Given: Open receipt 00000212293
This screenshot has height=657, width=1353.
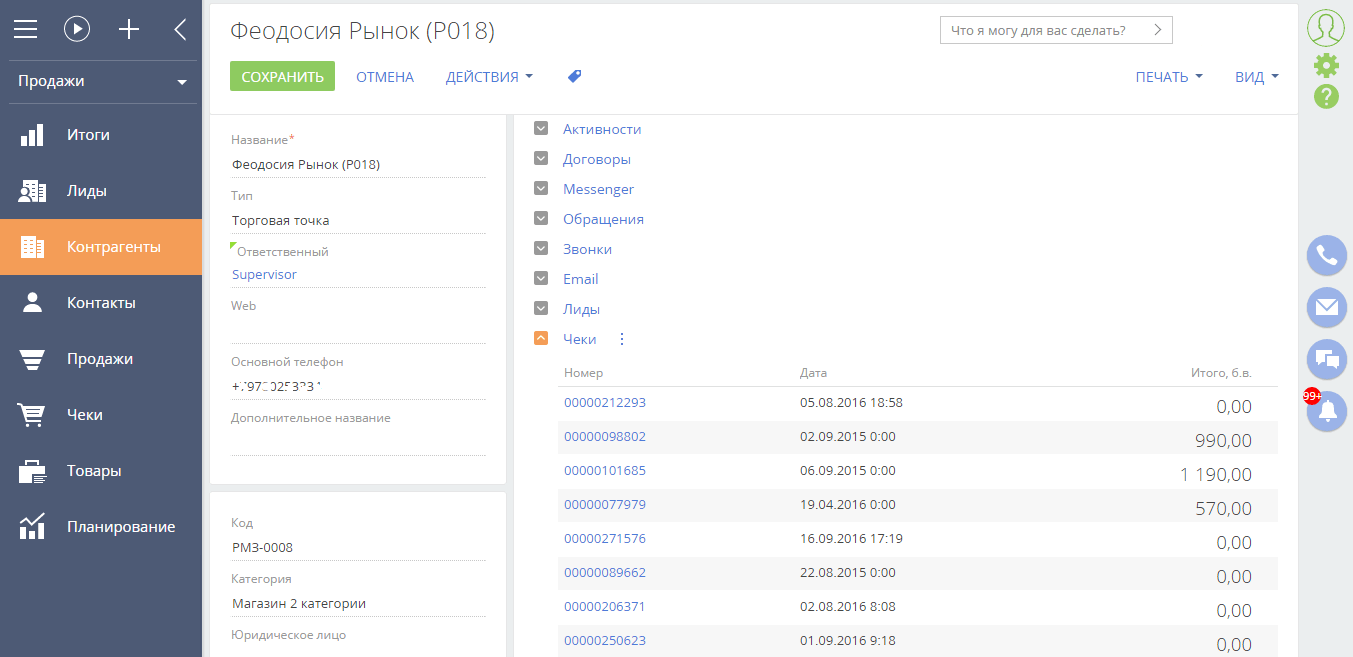Looking at the screenshot, I should (605, 403).
